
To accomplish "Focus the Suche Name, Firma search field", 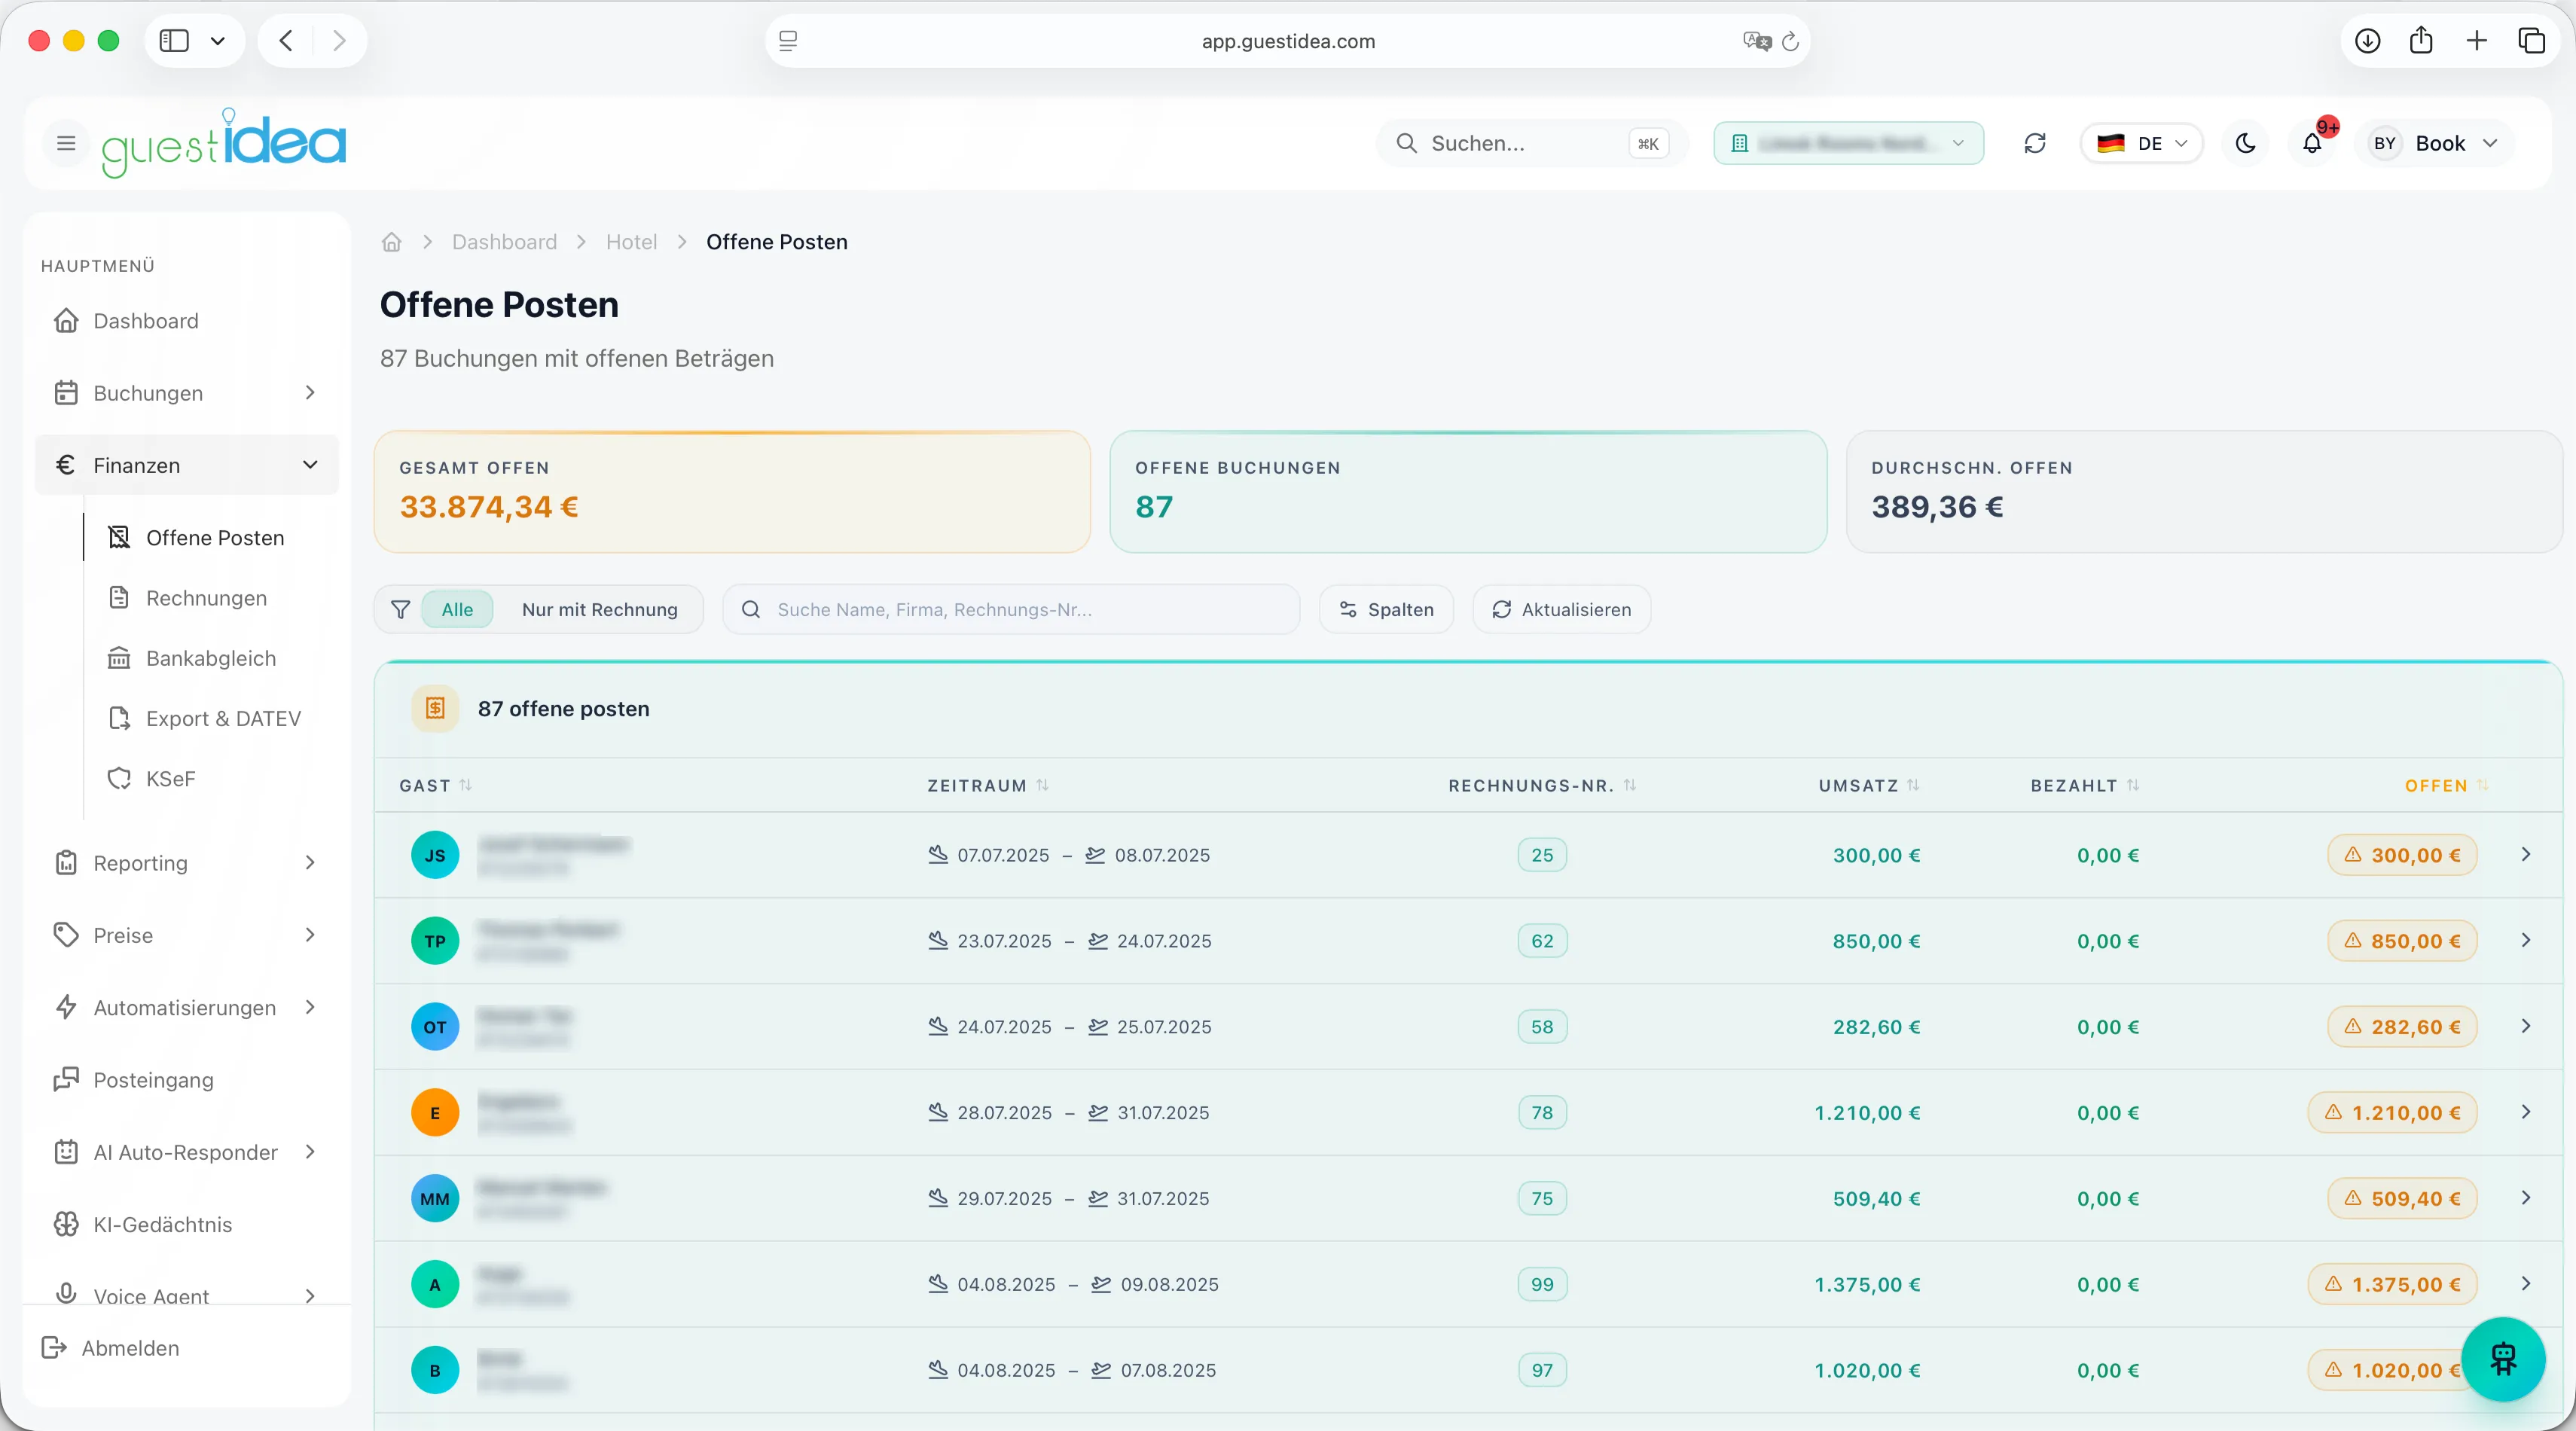I will [1011, 609].
